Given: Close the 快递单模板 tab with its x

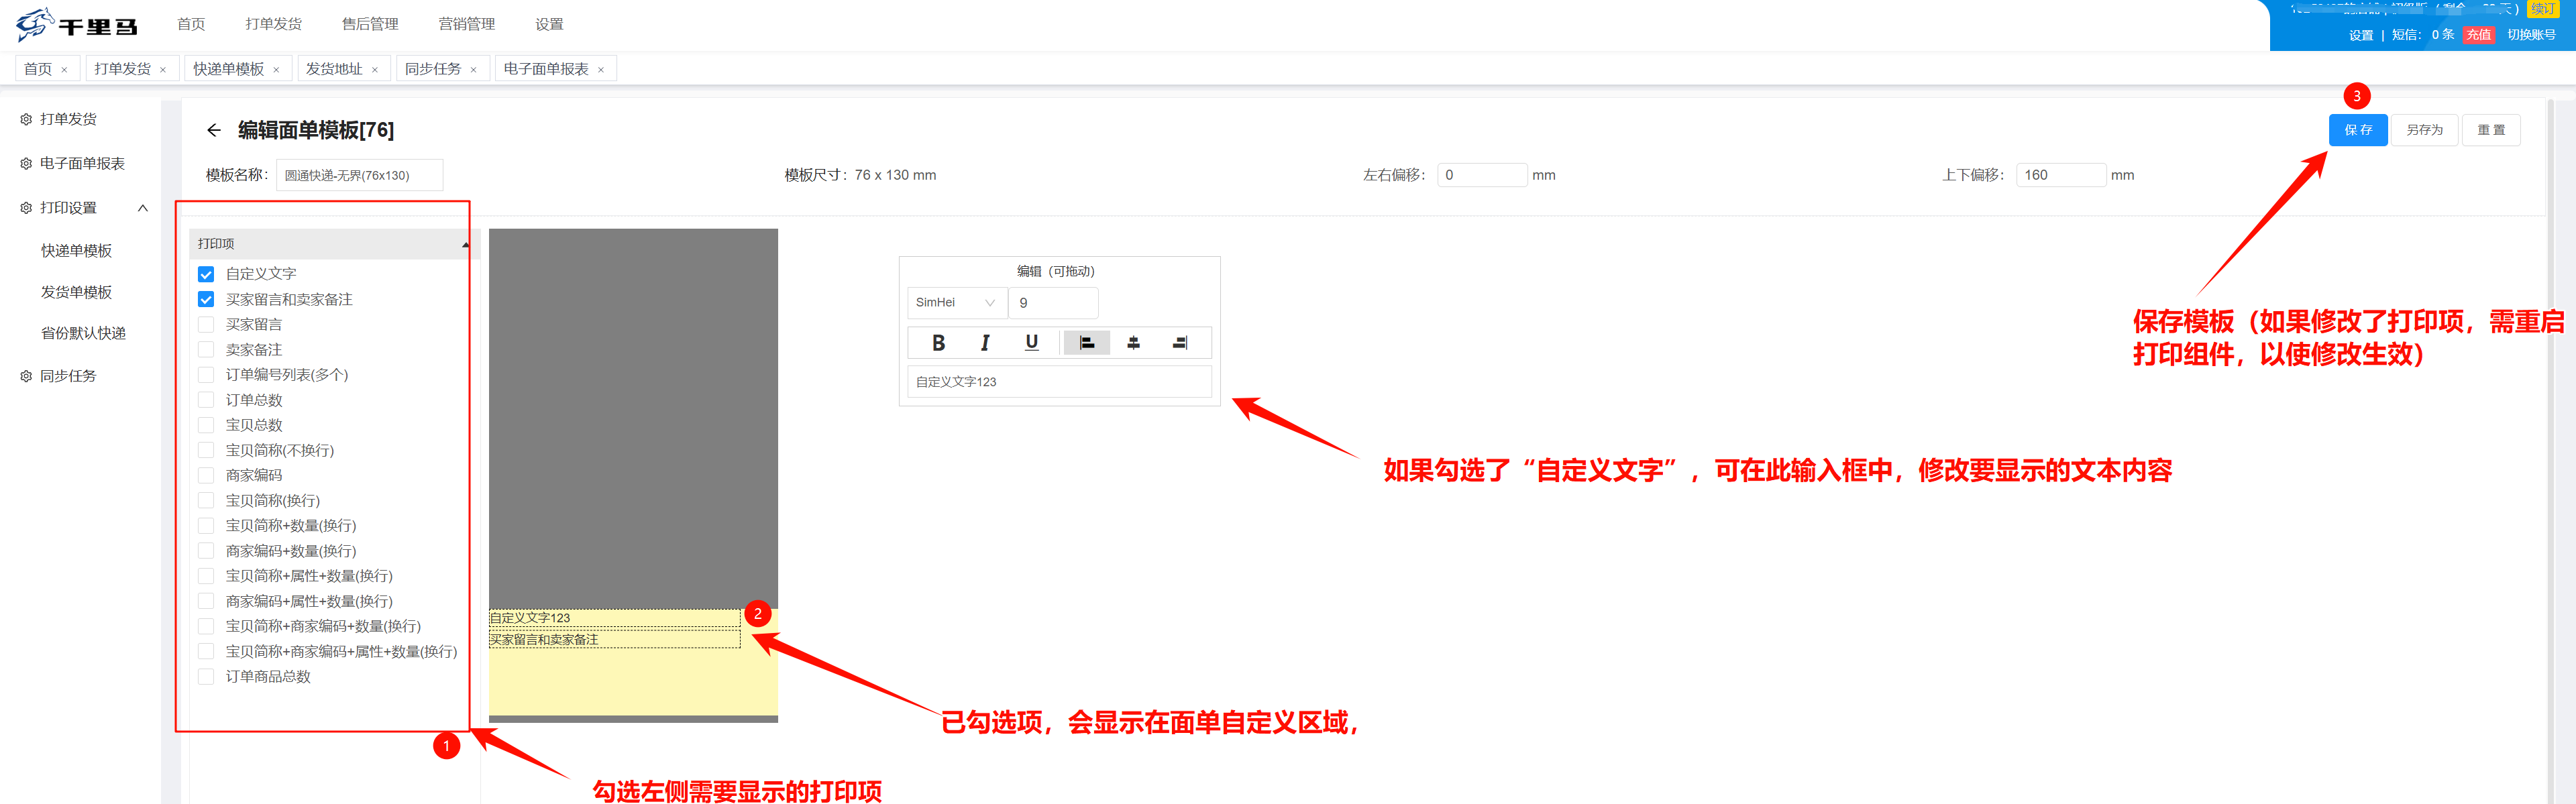Looking at the screenshot, I should 276,70.
